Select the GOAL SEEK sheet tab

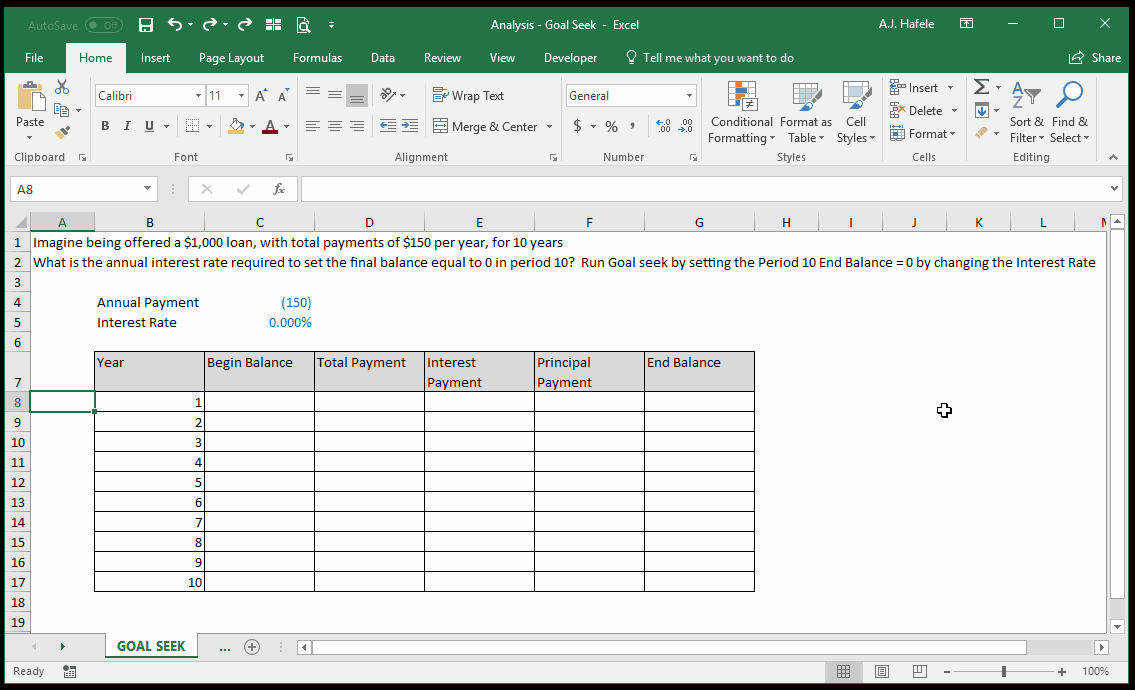click(151, 646)
